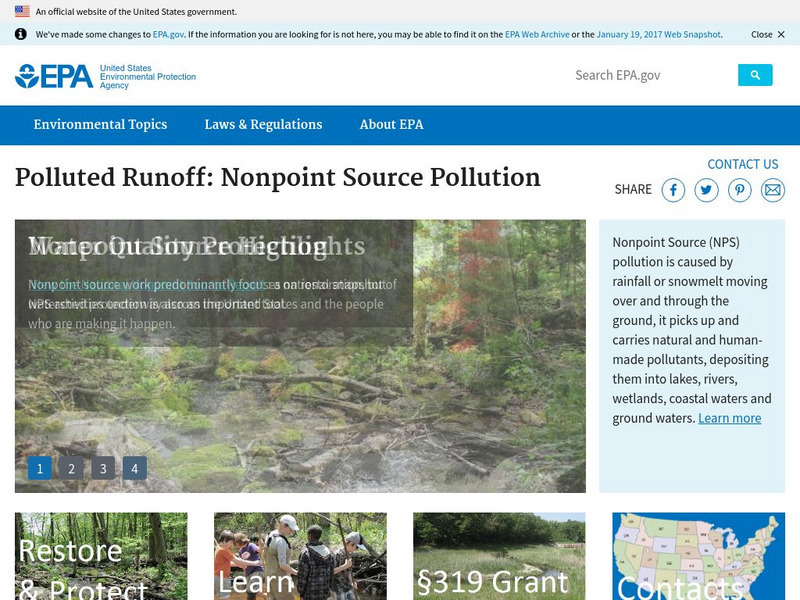Share page via email icon
Screen dimensions: 800x600
(x=773, y=190)
